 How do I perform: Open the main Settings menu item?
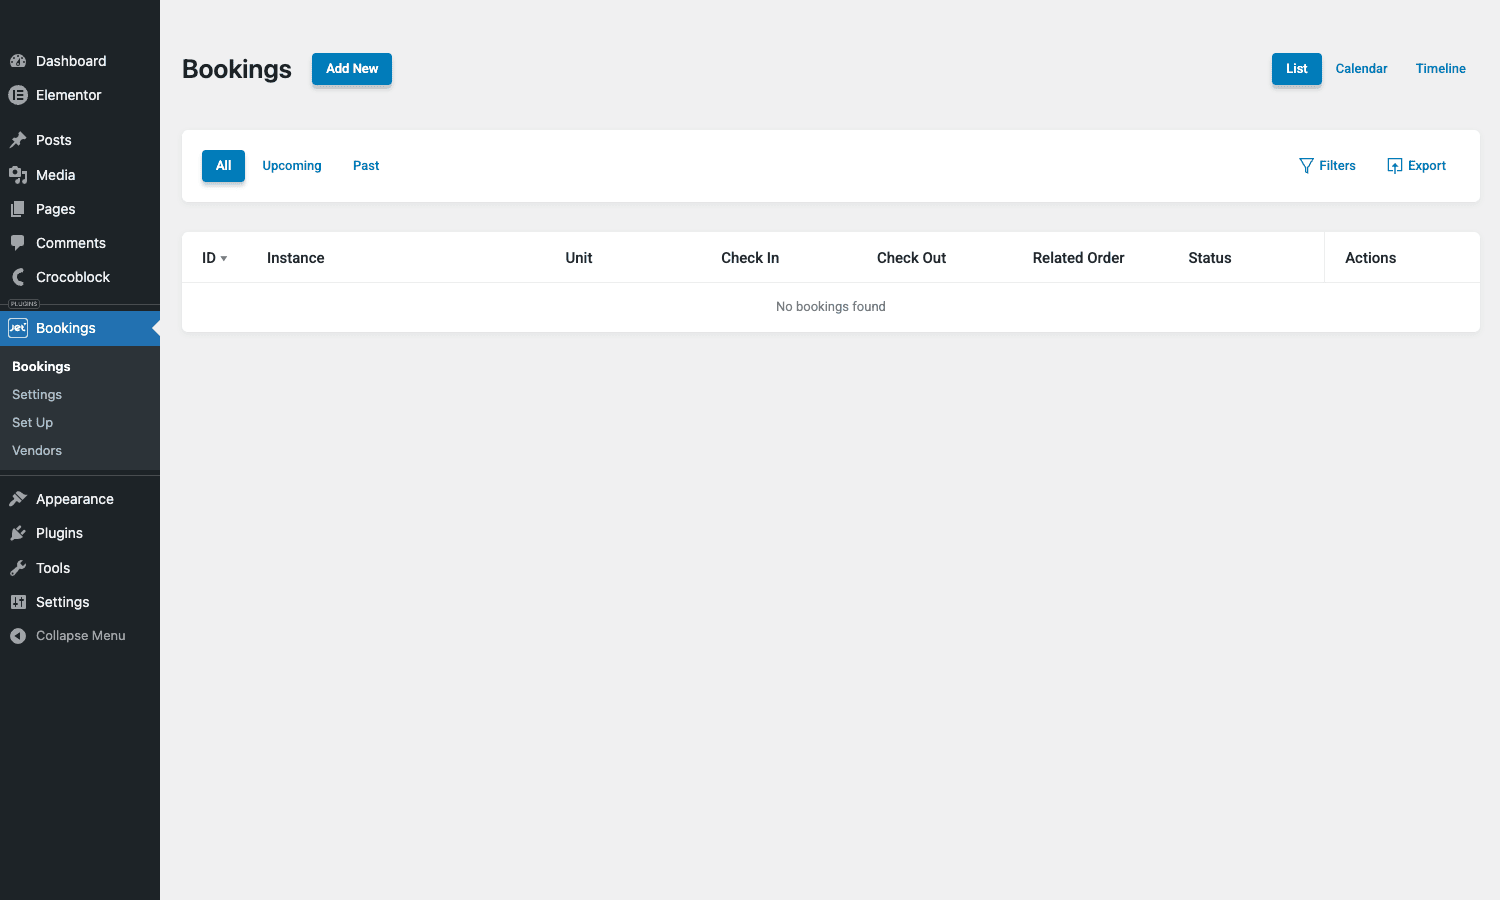[x=80, y=602]
